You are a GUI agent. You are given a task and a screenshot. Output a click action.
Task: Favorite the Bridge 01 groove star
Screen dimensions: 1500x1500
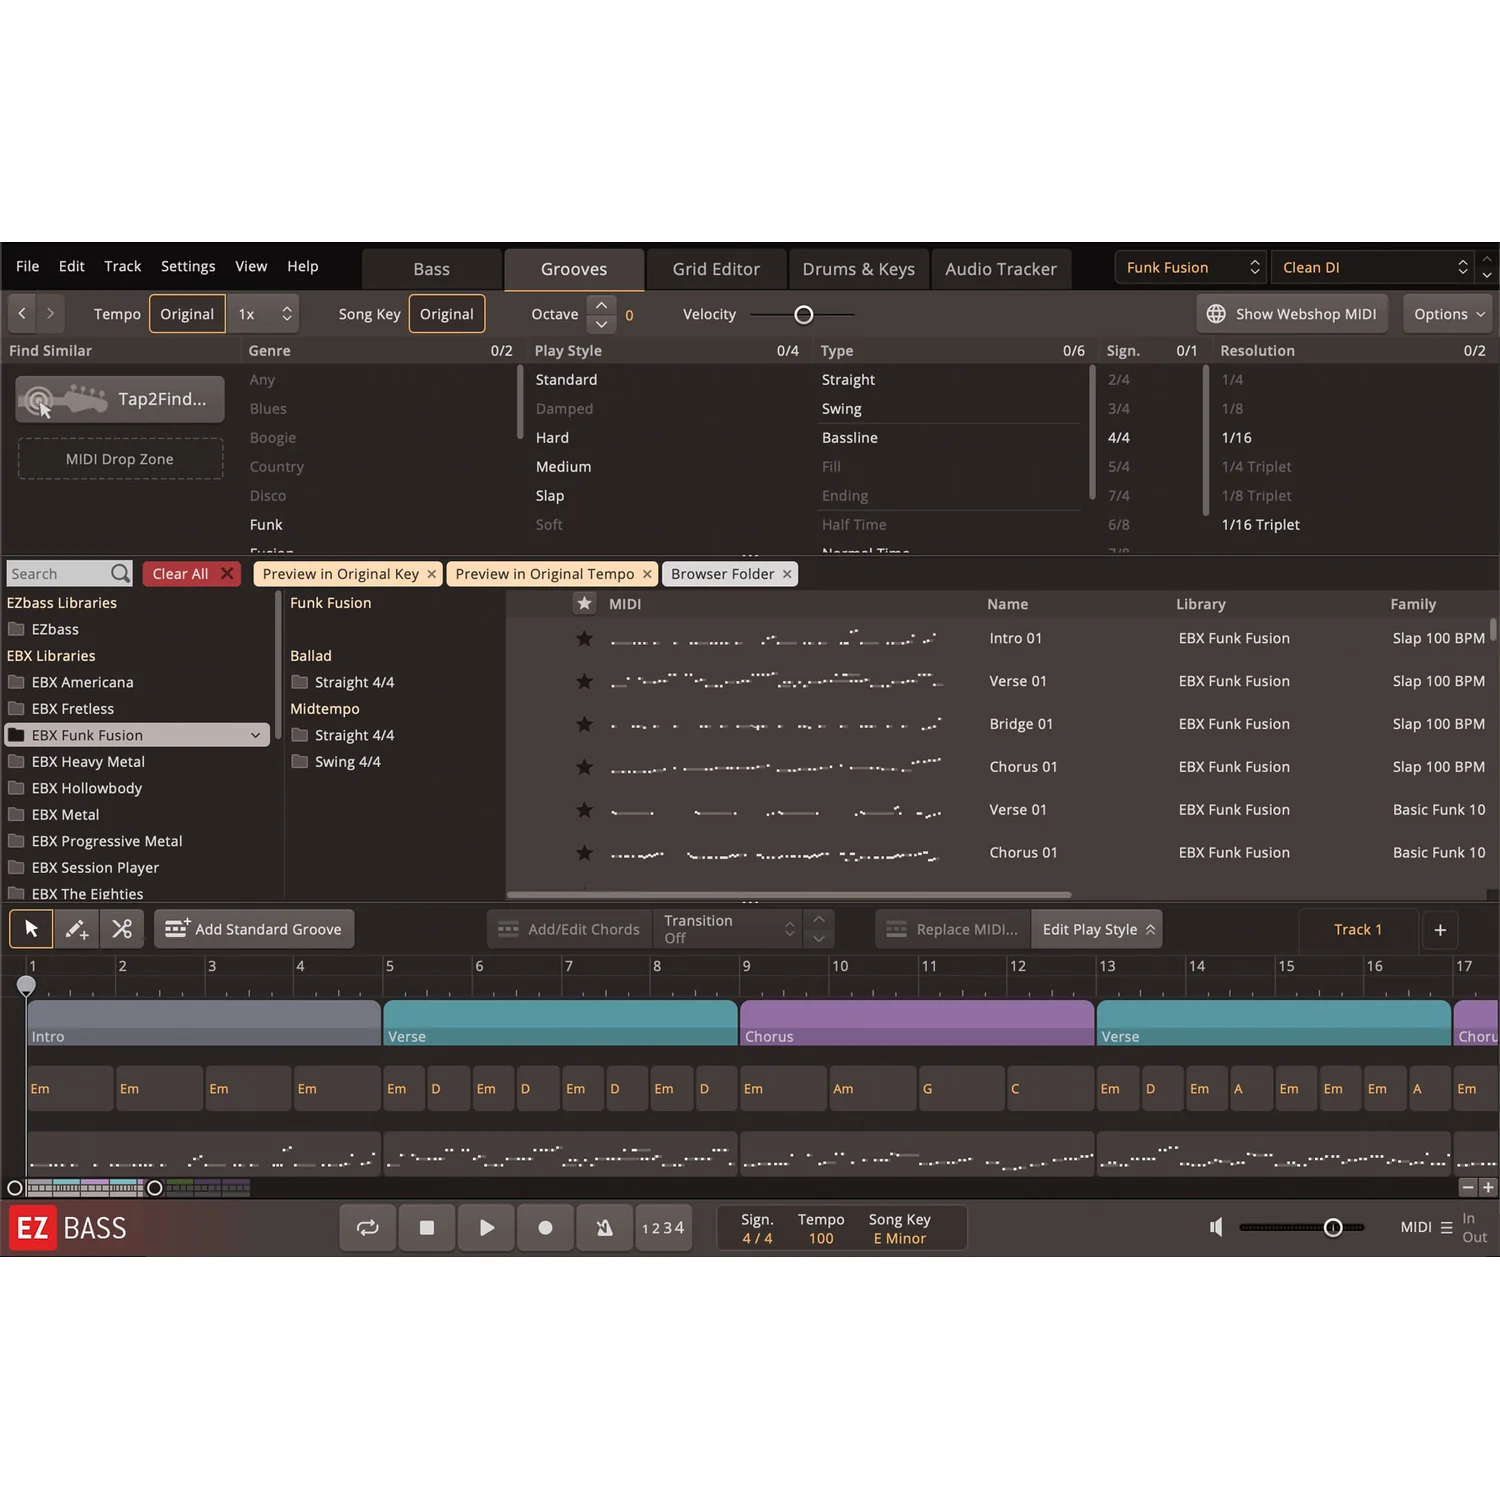click(585, 724)
